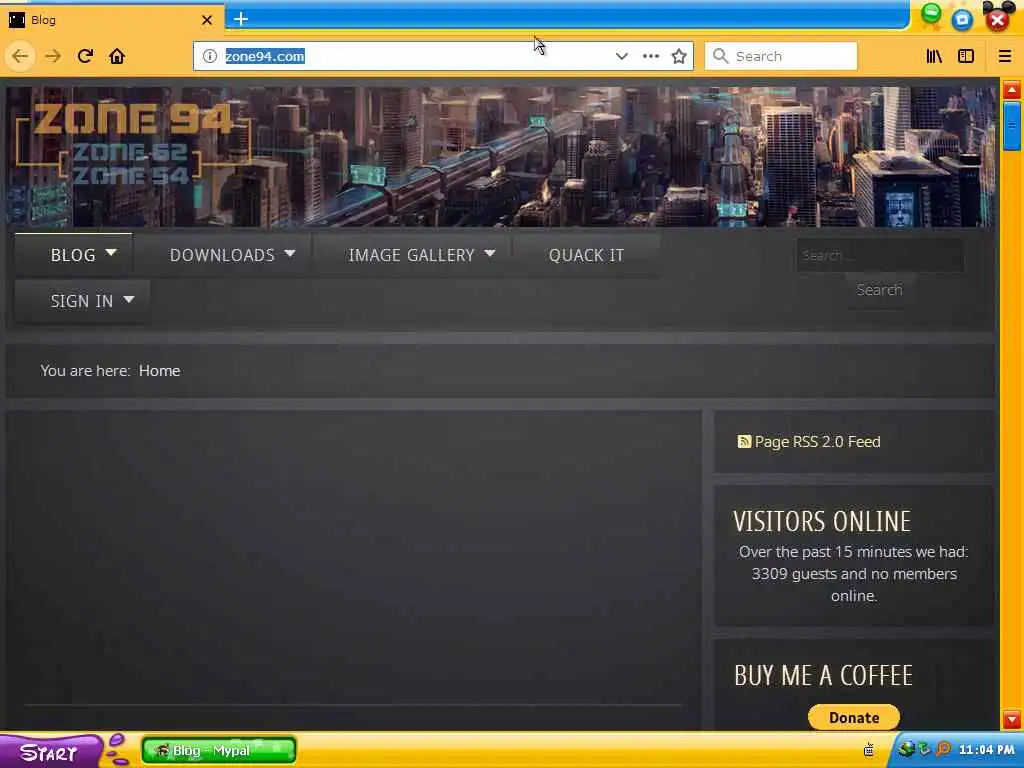
Task: Go back to the previous page
Action: tap(20, 56)
